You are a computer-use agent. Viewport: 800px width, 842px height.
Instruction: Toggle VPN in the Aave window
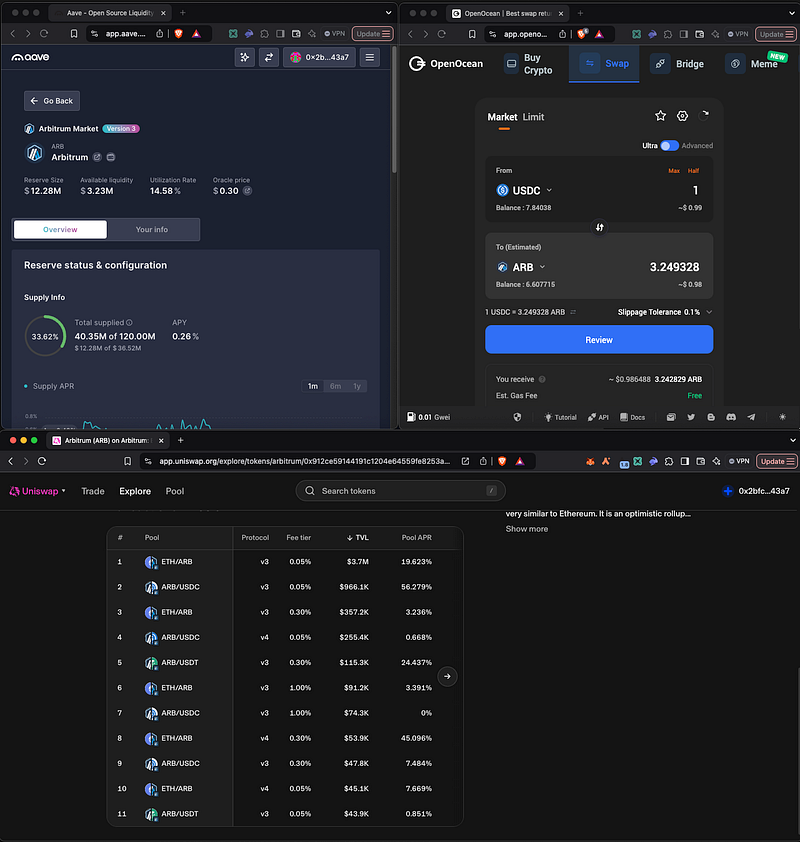click(x=334, y=33)
